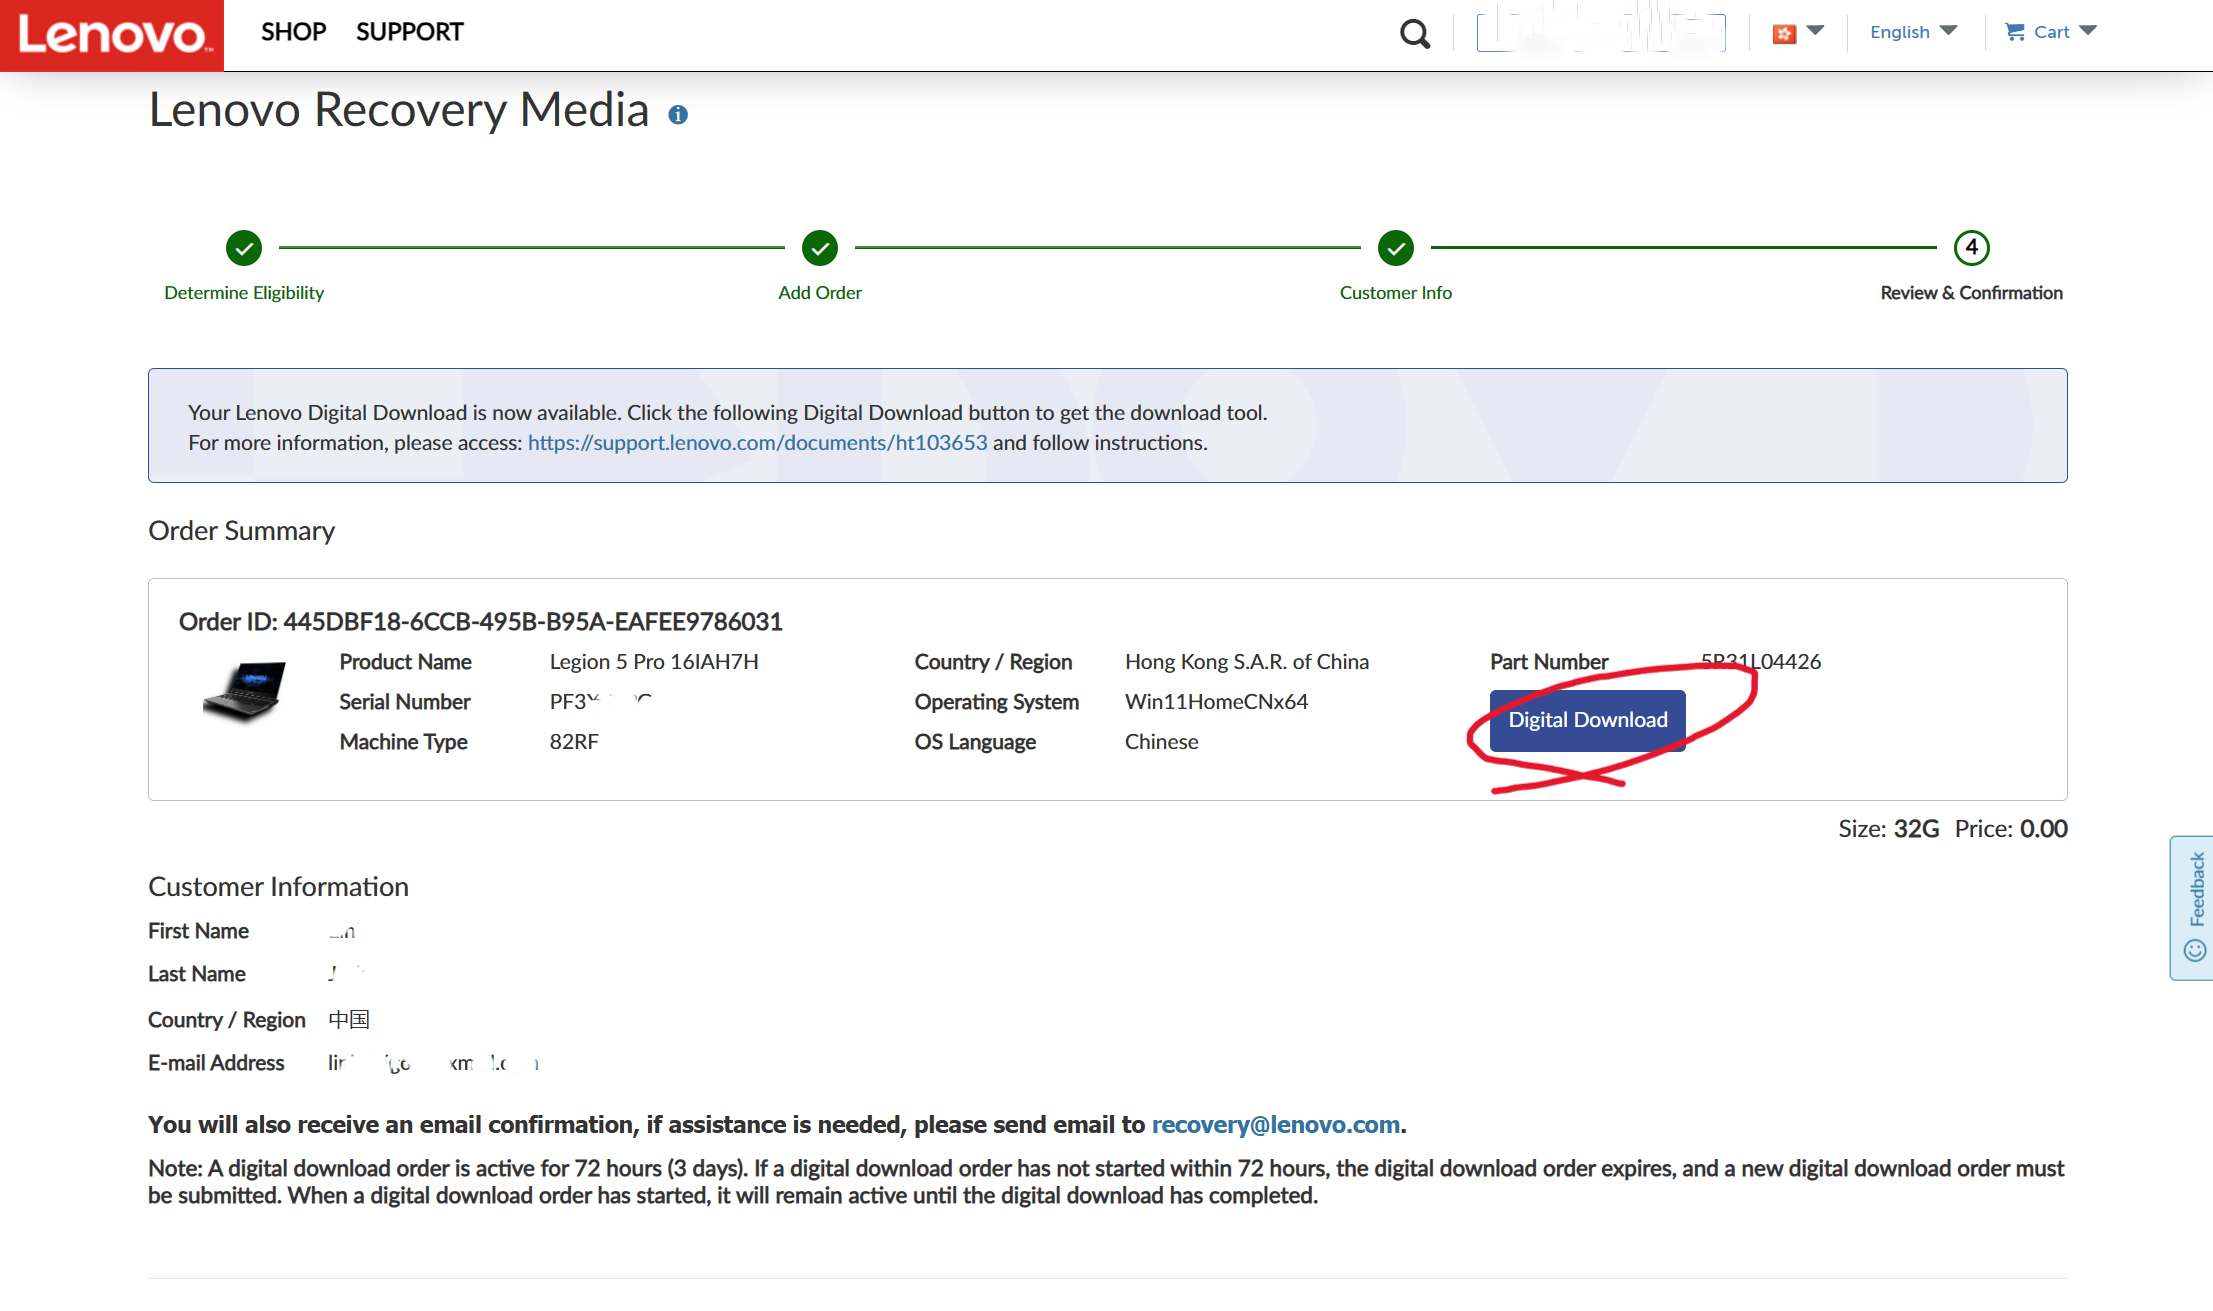Open the search magnifier icon
2213x1311 pixels.
pyautogui.click(x=1414, y=34)
